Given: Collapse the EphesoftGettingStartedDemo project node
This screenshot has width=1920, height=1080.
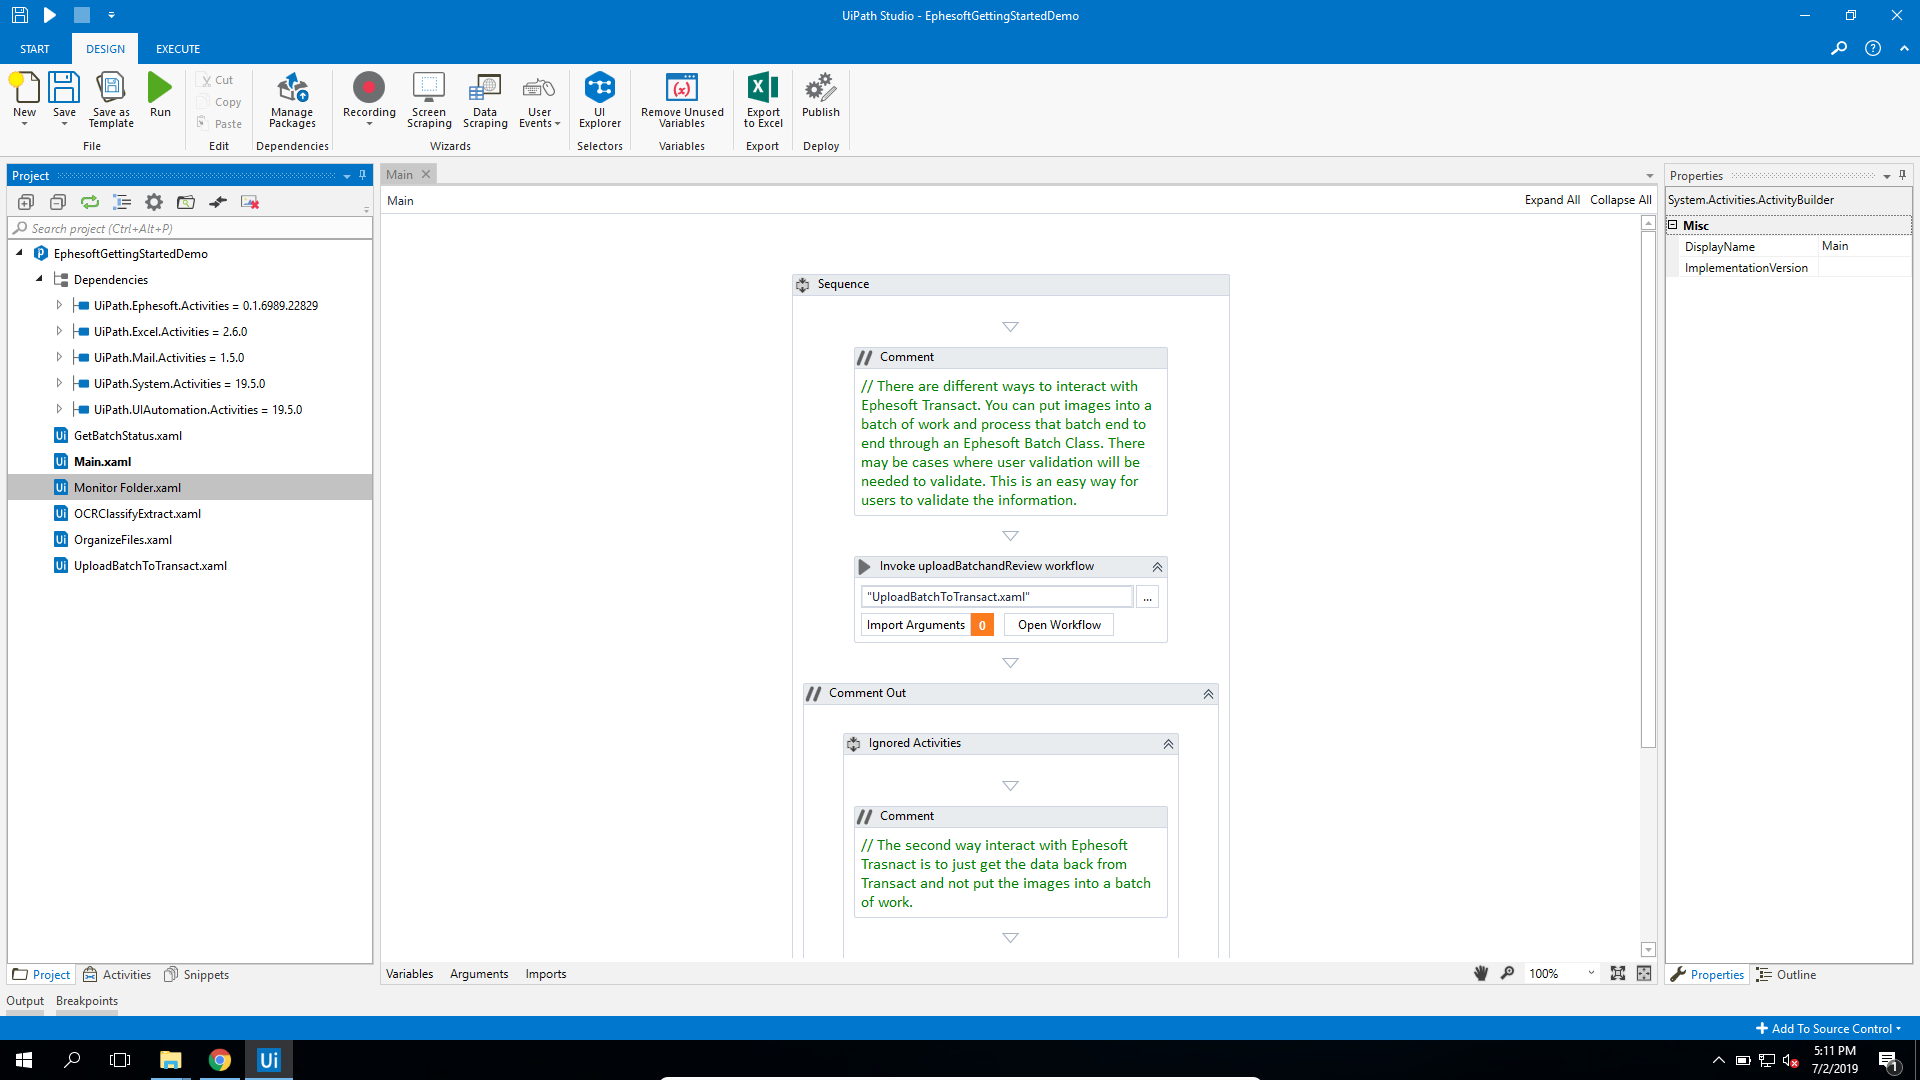Looking at the screenshot, I should 19,253.
